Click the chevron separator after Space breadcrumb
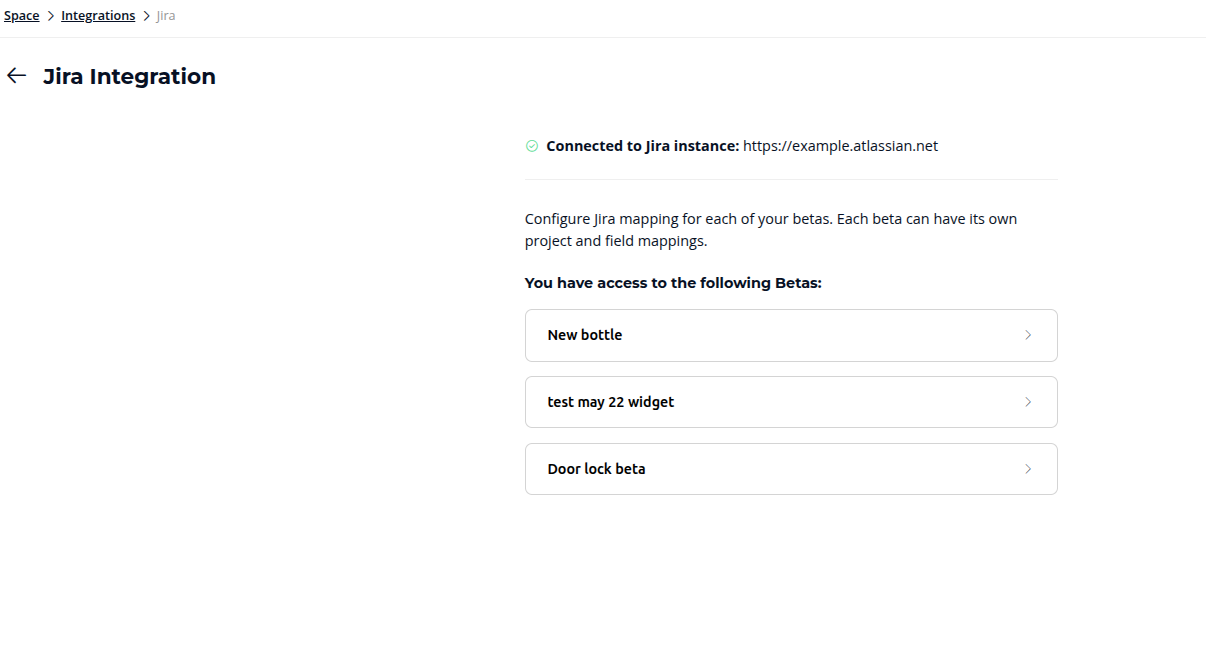Viewport: 1206px width, 663px height. pos(50,16)
